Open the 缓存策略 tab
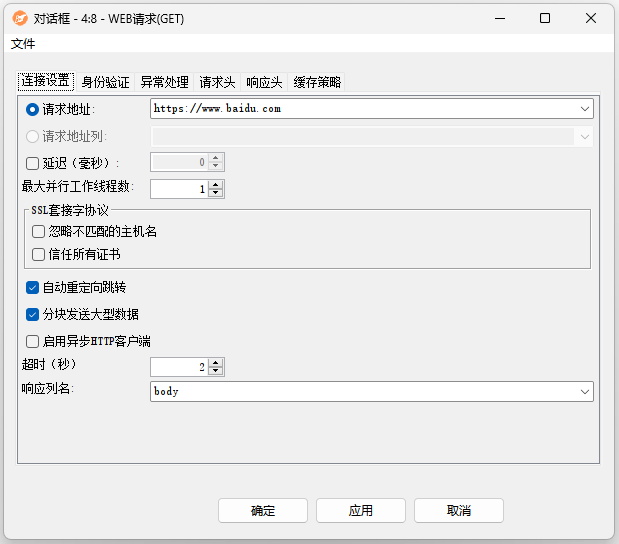 click(317, 82)
